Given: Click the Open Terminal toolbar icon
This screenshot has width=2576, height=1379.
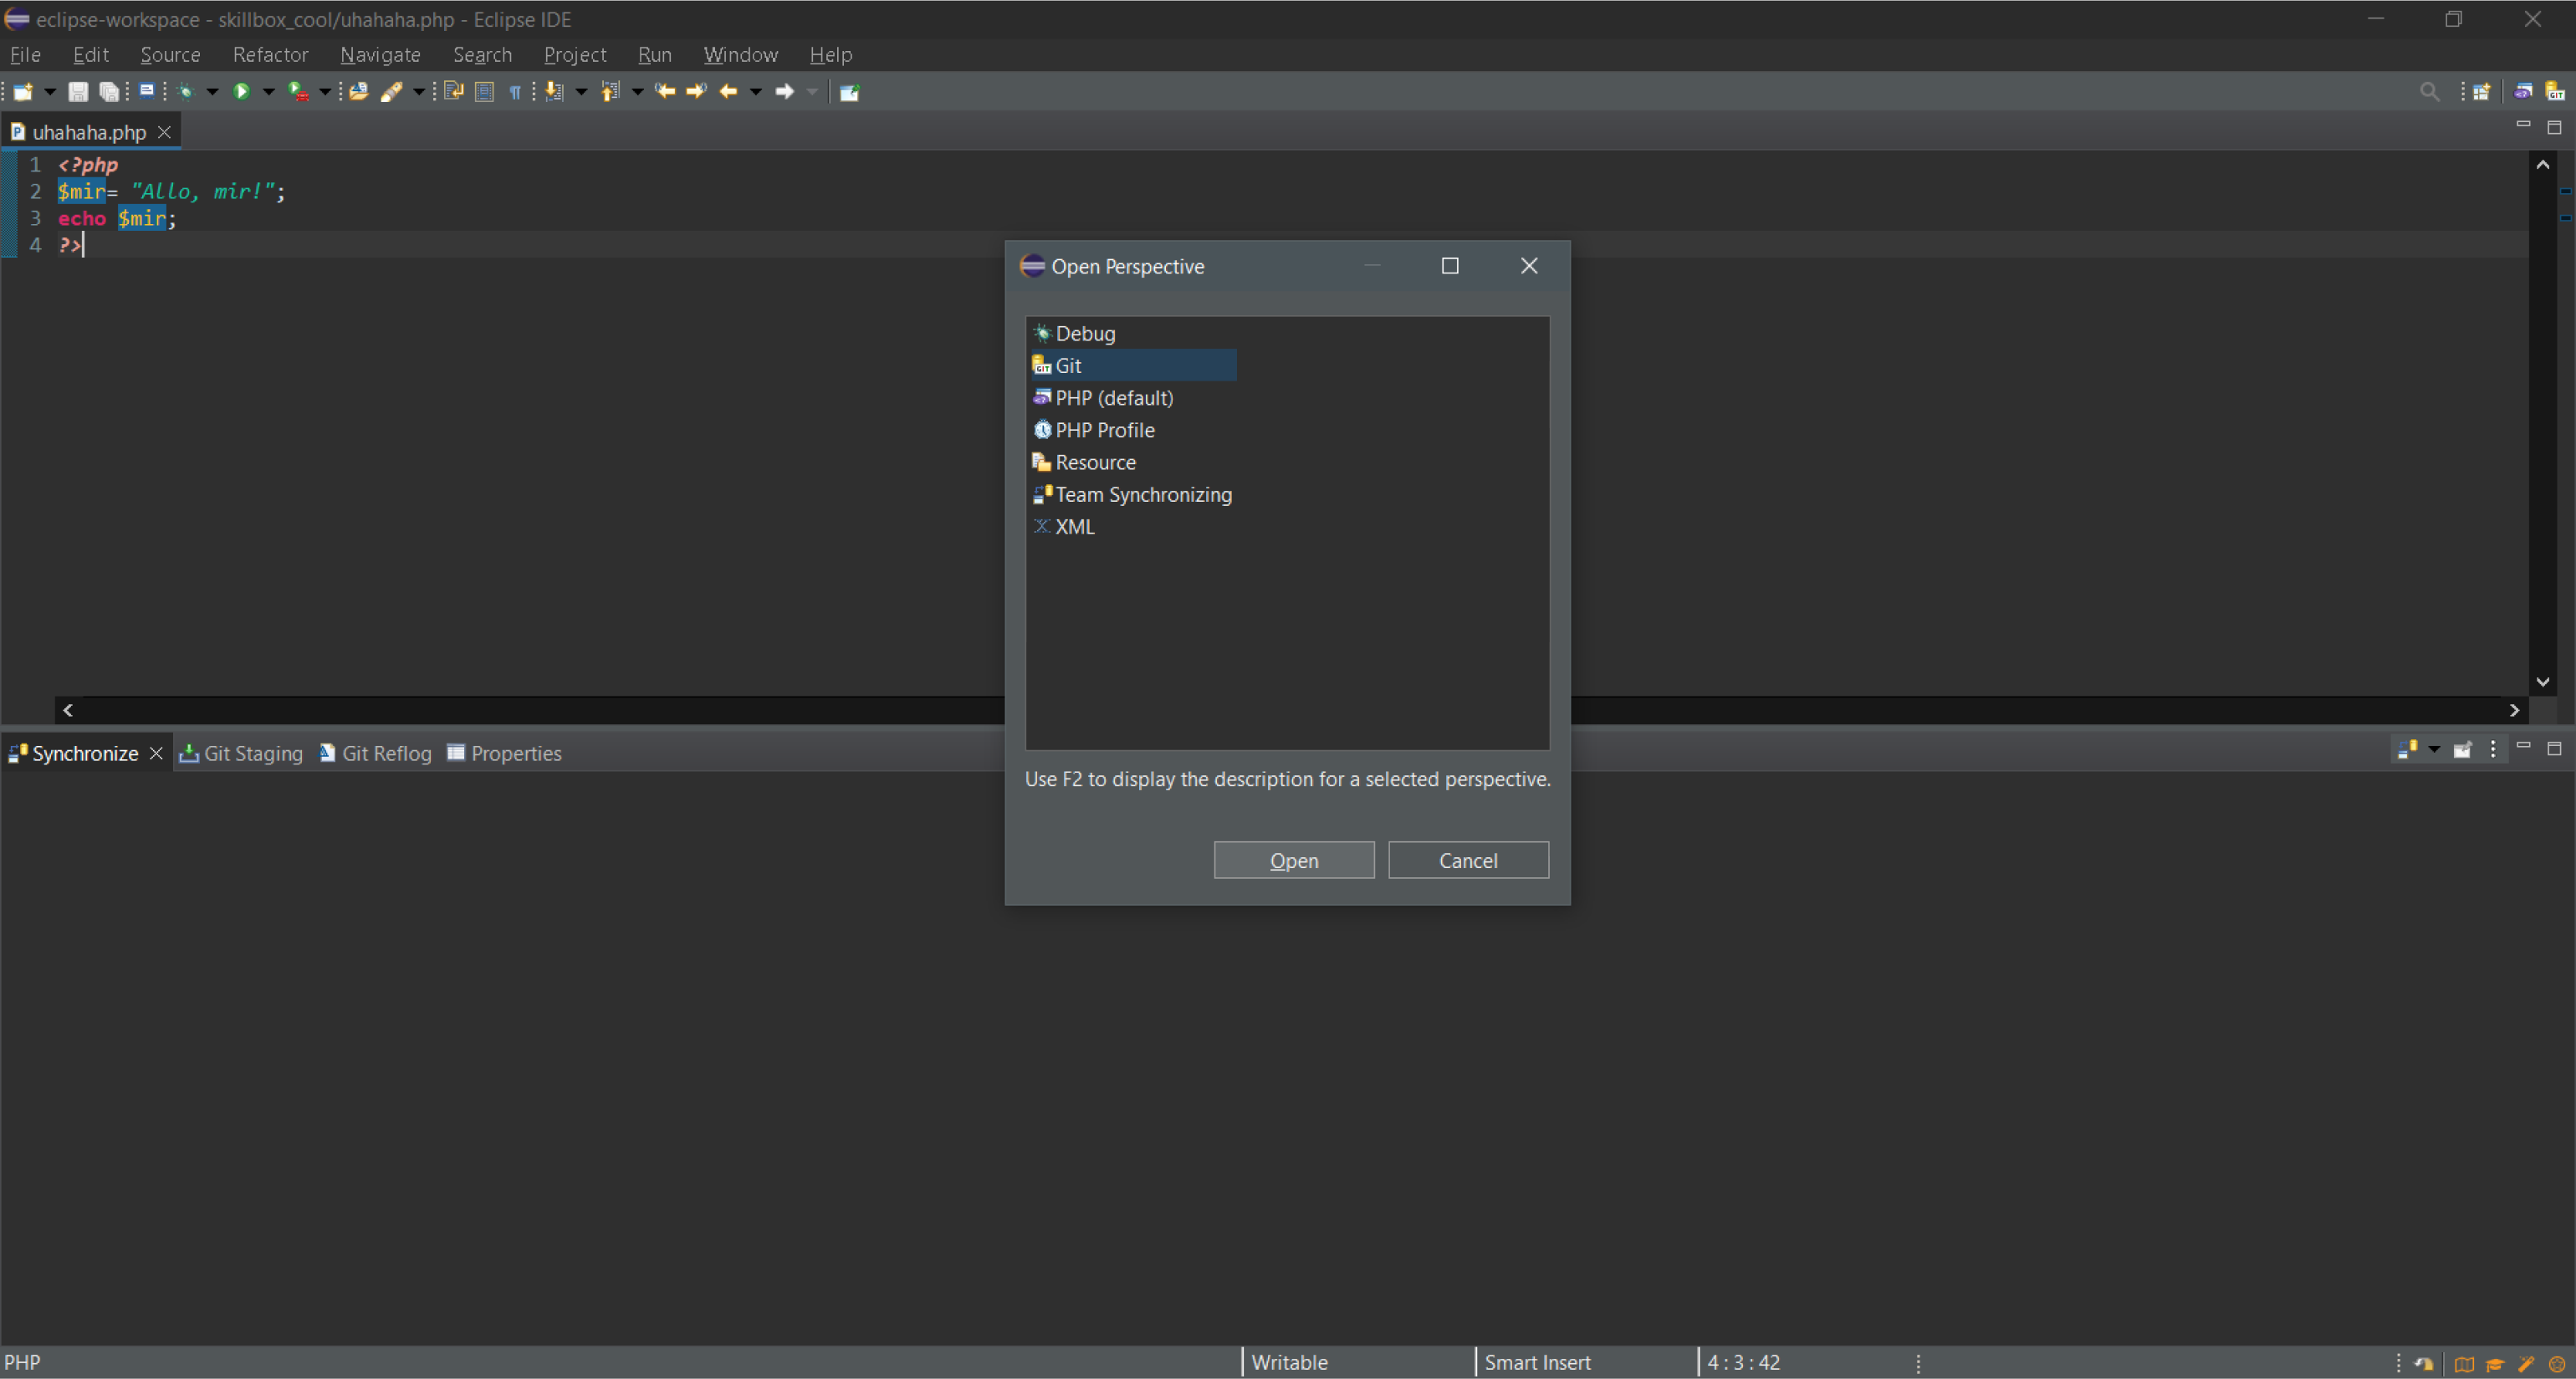Looking at the screenshot, I should point(147,91).
